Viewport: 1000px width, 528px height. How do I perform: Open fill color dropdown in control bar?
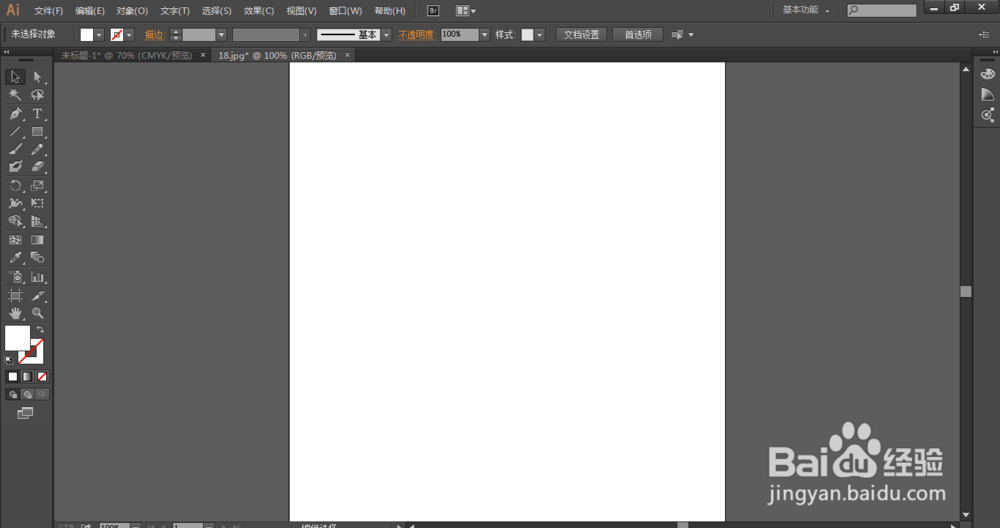(x=99, y=35)
